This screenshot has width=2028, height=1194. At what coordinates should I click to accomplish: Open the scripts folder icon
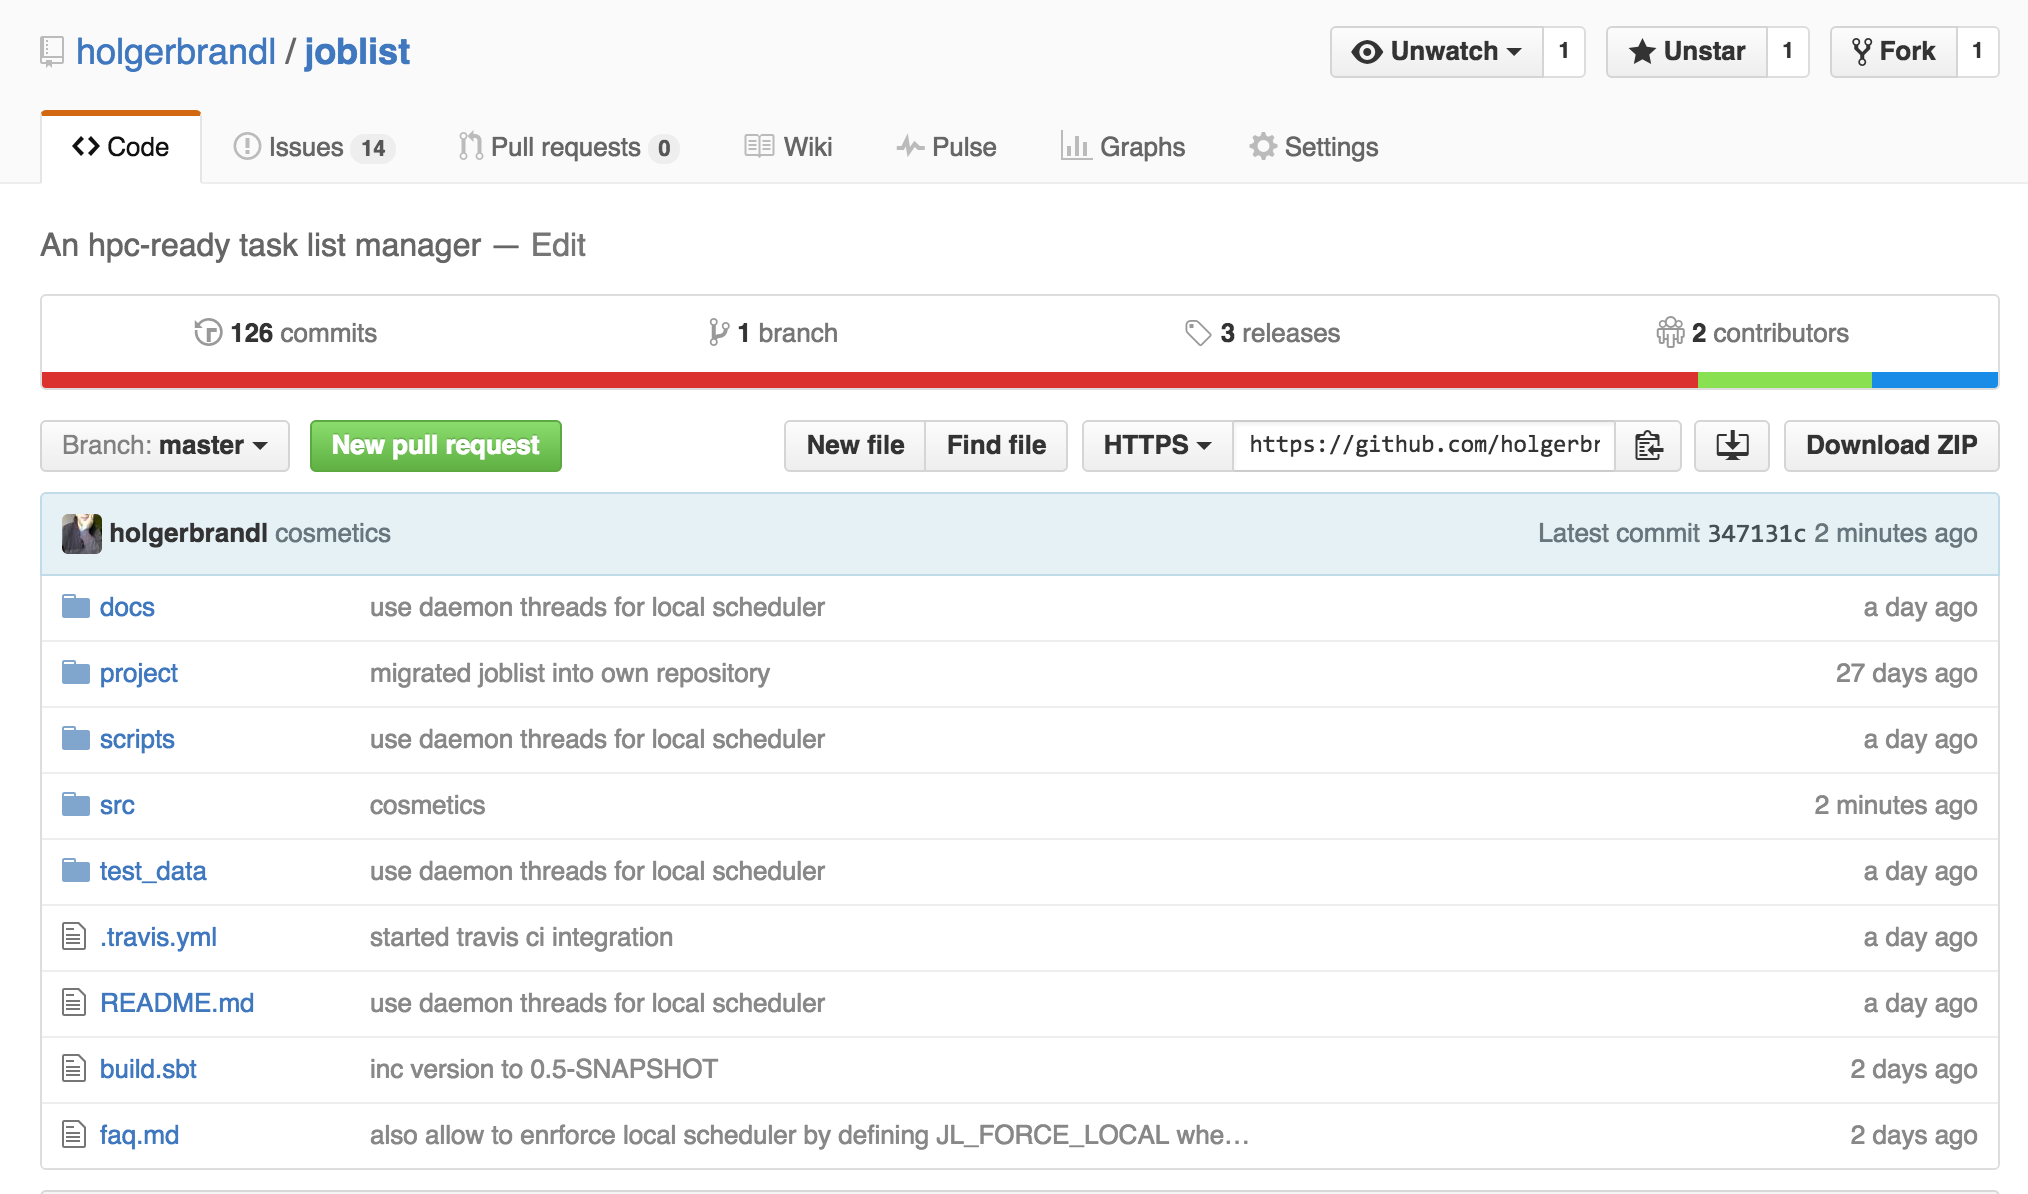[76, 739]
